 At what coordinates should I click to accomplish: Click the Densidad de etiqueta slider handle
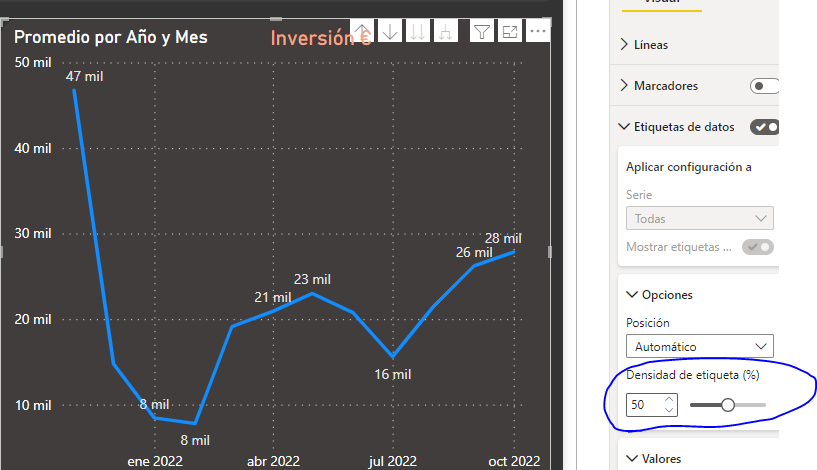tap(728, 405)
